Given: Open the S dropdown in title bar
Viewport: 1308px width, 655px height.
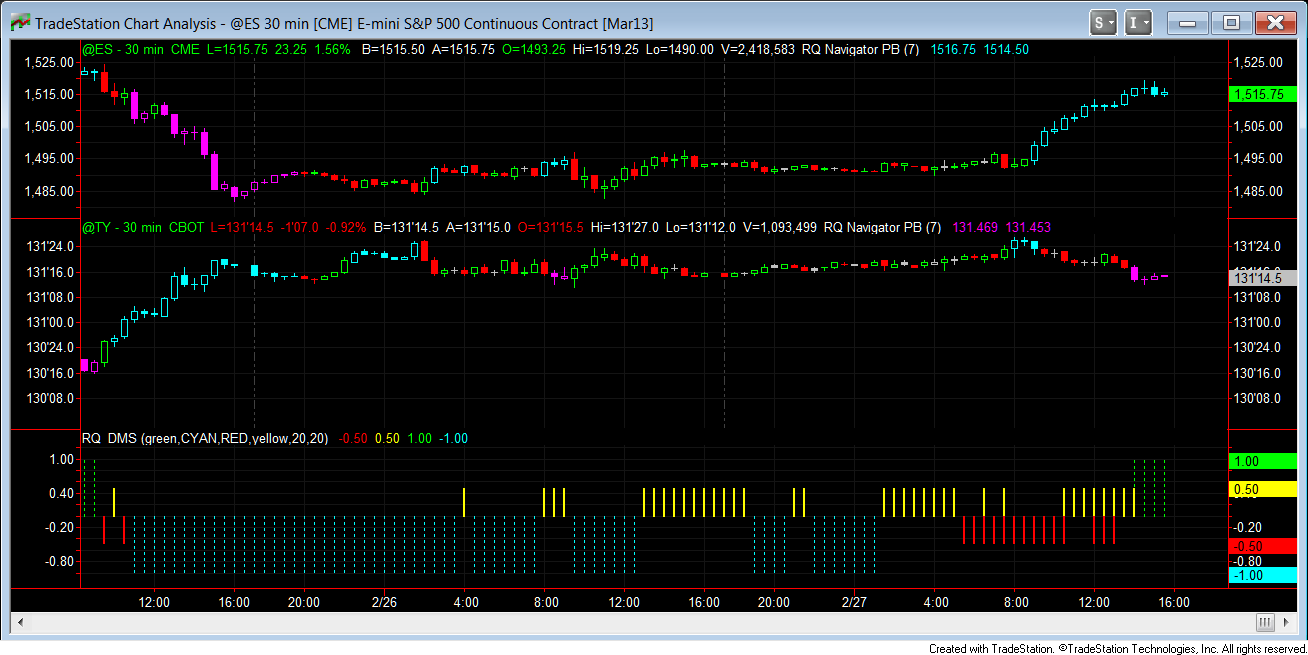Looking at the screenshot, I should 1104,22.
